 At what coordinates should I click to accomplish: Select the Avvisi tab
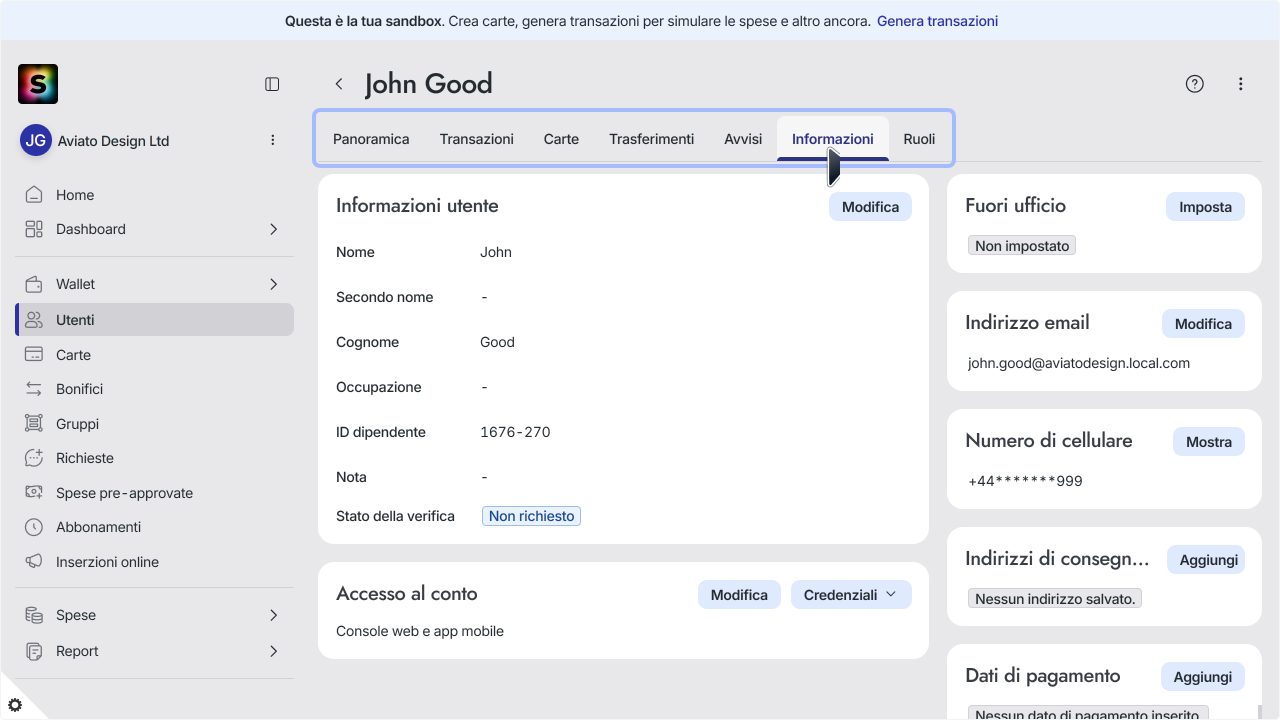743,139
